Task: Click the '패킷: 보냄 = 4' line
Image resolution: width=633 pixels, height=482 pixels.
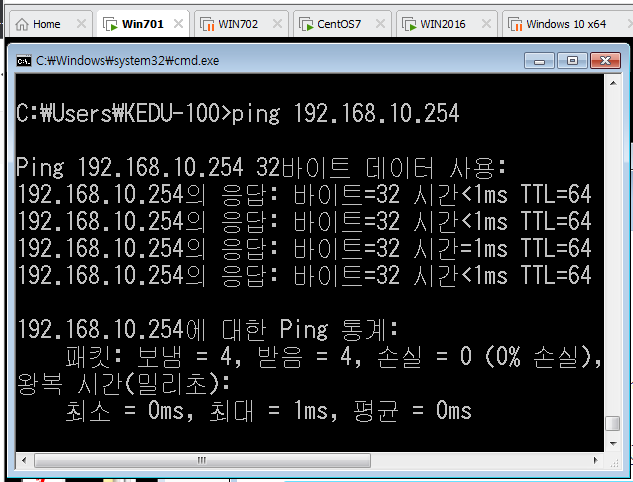Action: [333, 357]
